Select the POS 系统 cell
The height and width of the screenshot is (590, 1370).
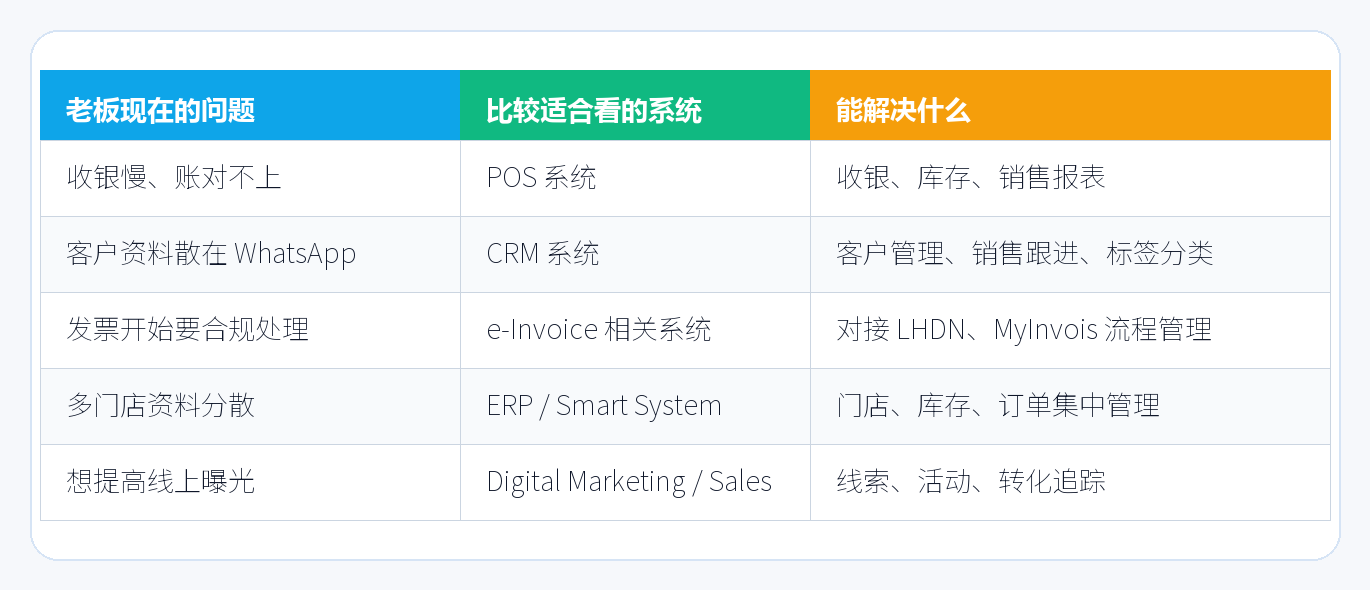[635, 178]
